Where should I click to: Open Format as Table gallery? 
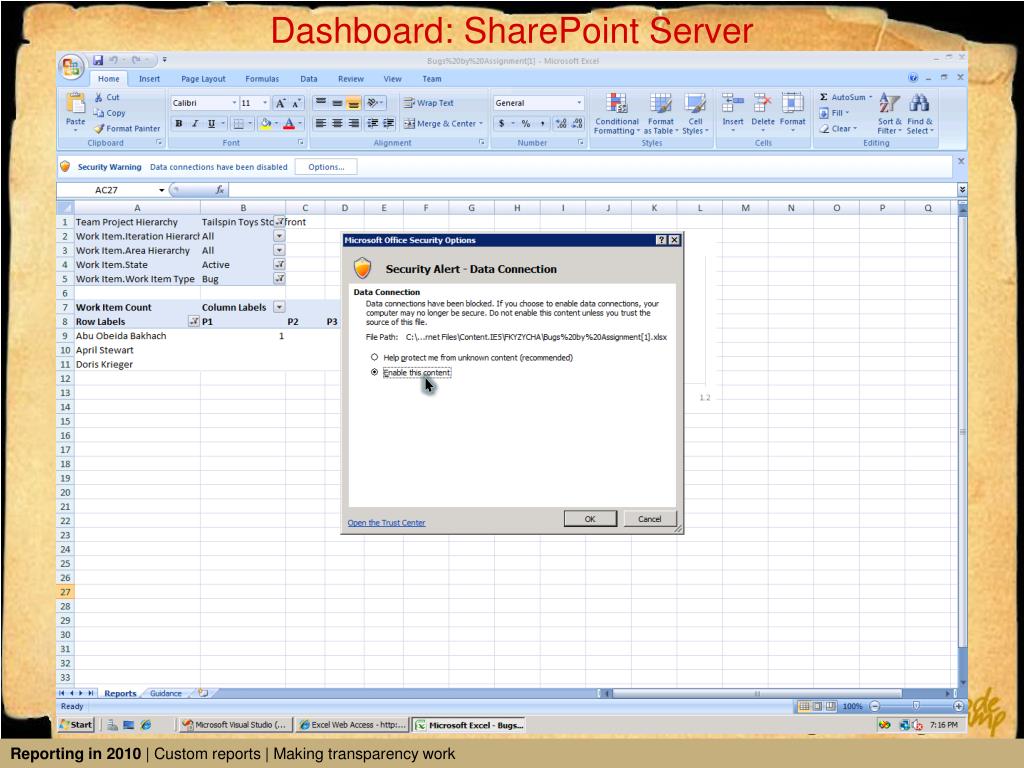661,113
